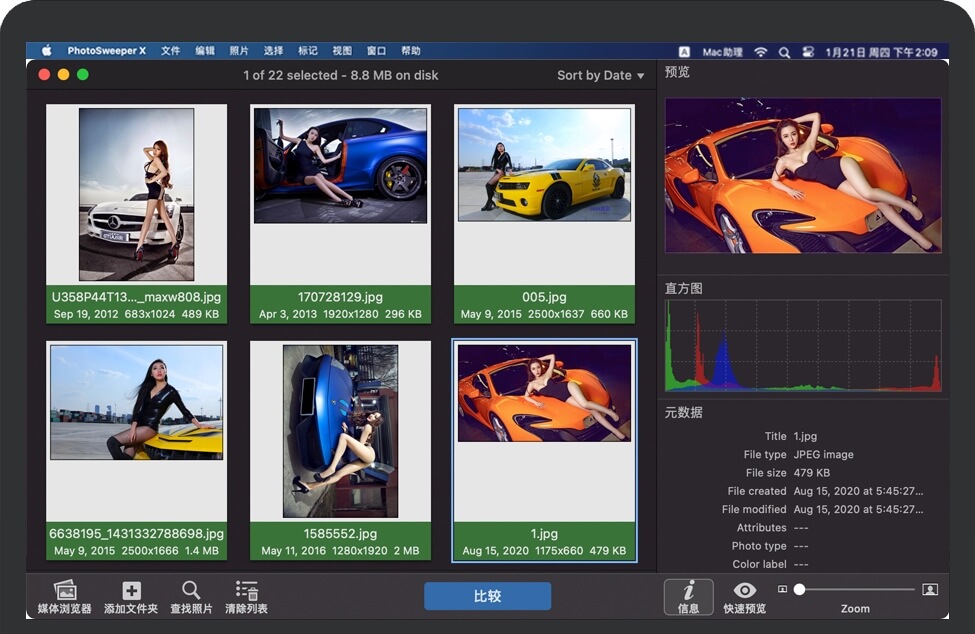Screen dimensions: 975x634
Task: Select the 170728129.jpg thumbnail
Action: coord(341,190)
